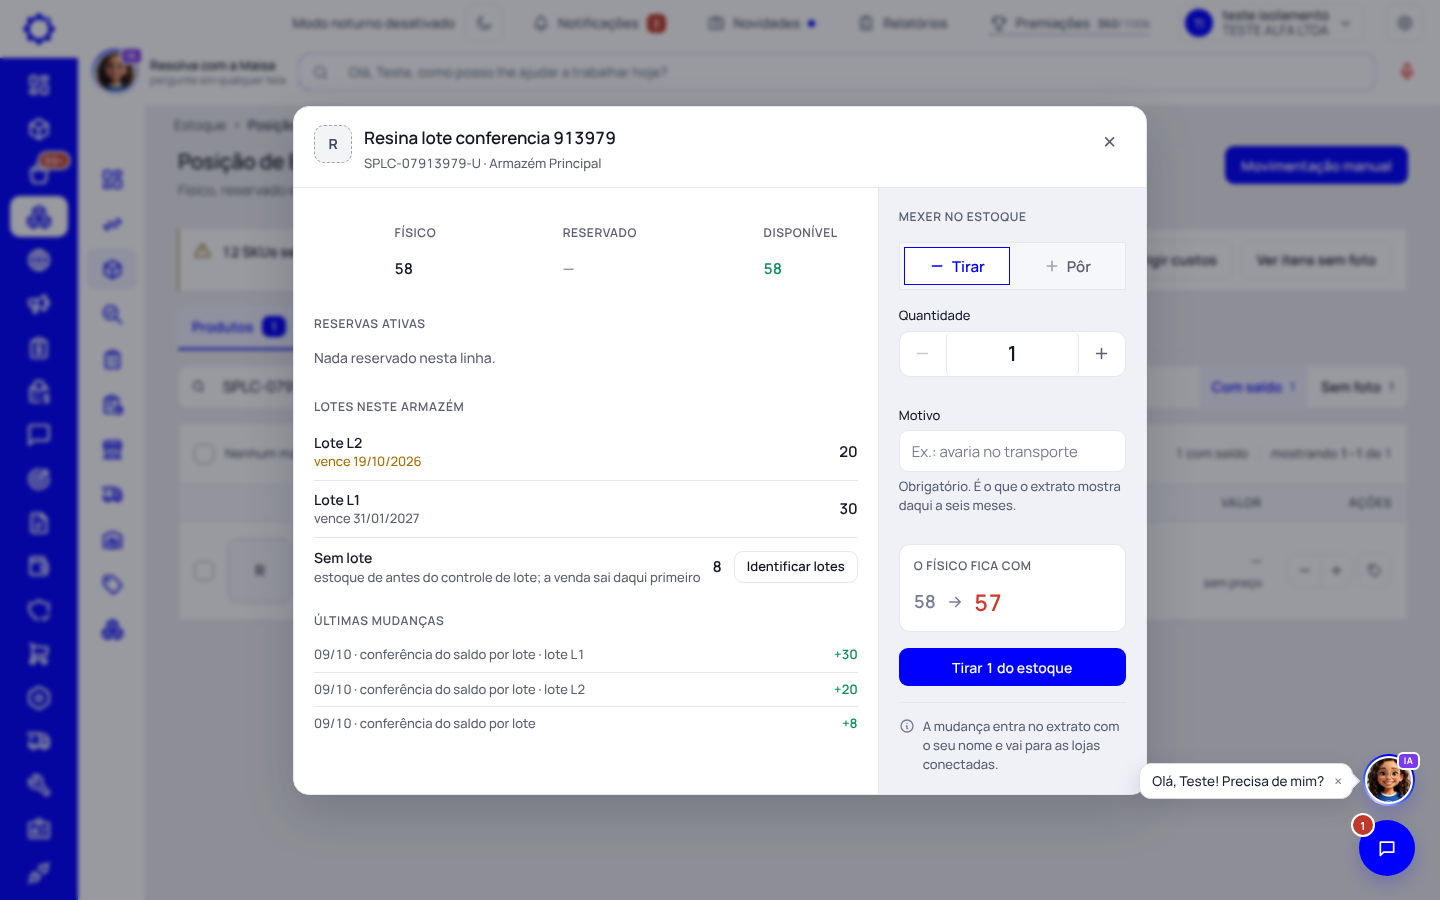Toggle the Modo noturno switch in top bar
The image size is (1440, 900).
(485, 23)
